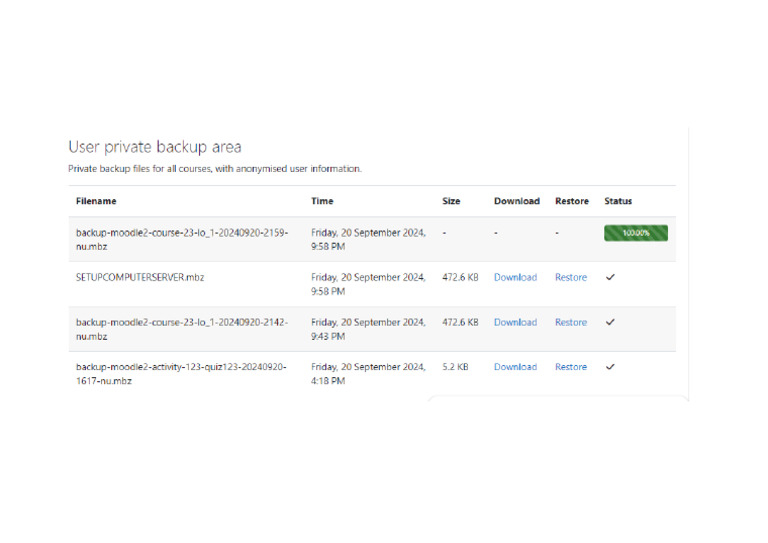Click the Time column header
The image size is (768, 543).
[x=322, y=201]
